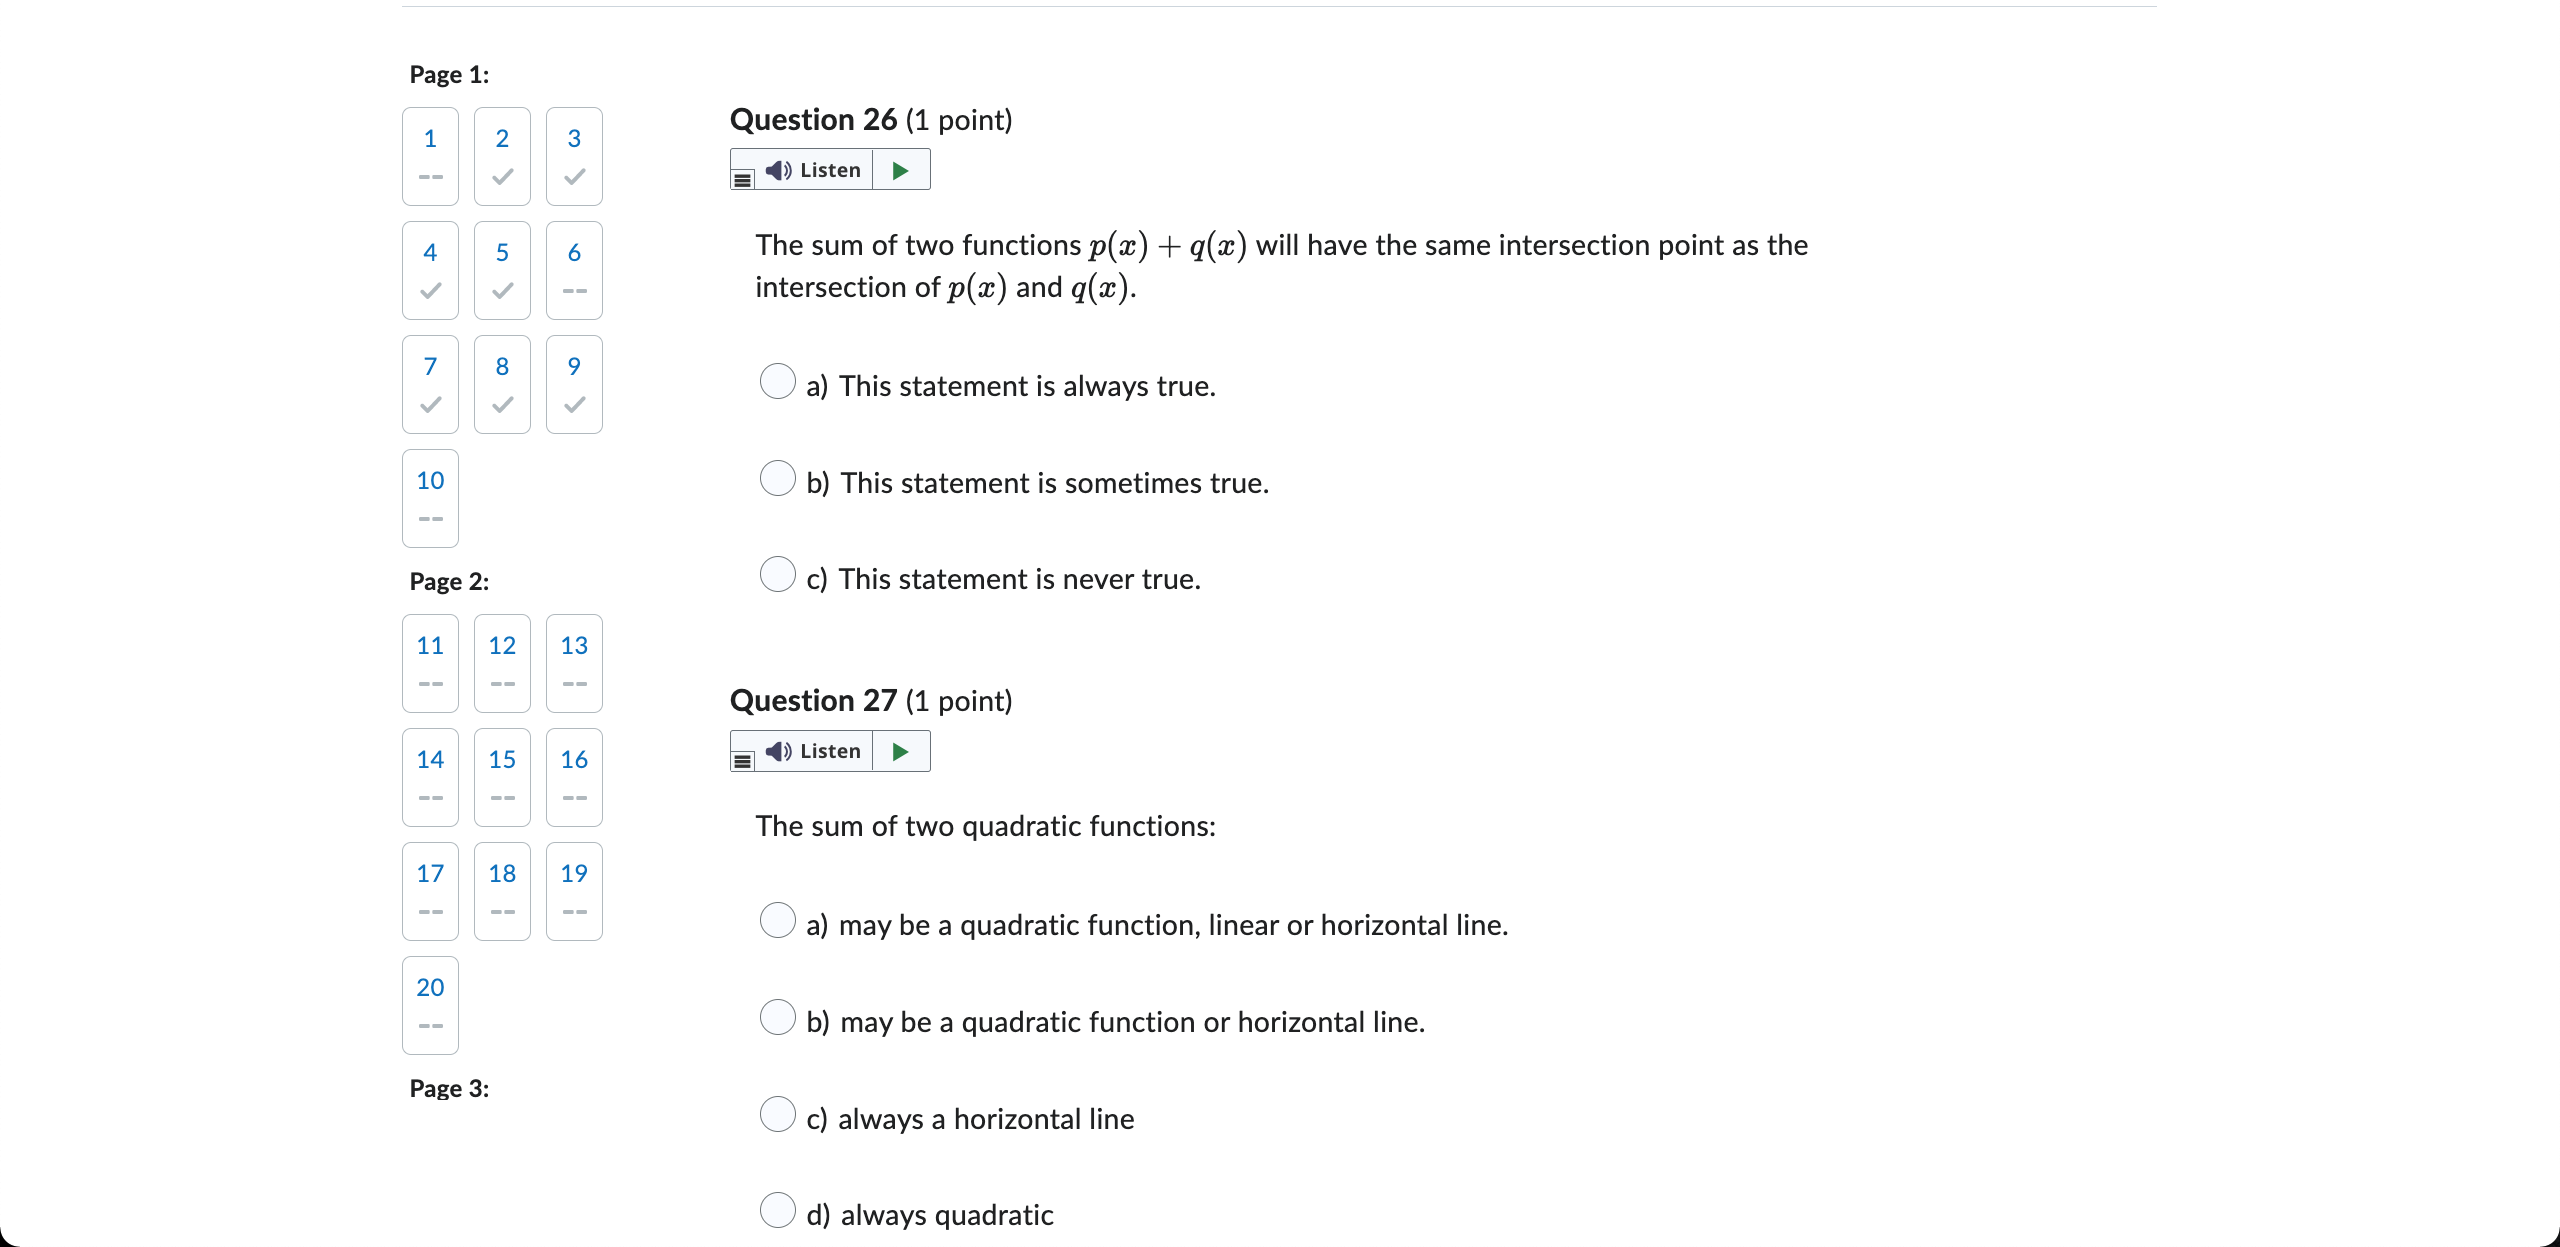Click the Page 1 section heading

click(x=448, y=73)
